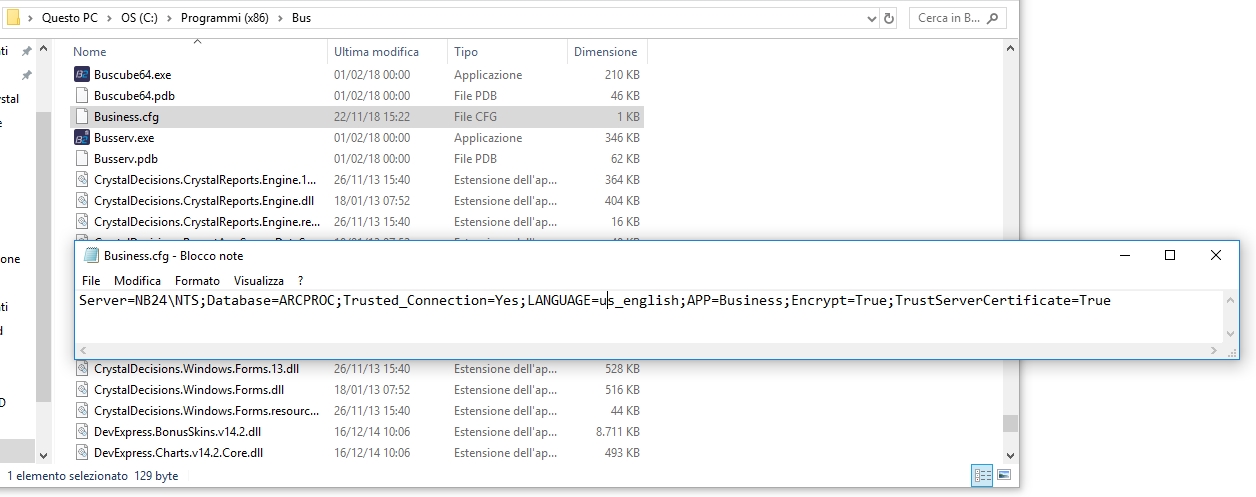1256x497 pixels.
Task: Click the search magnifier icon in Explorer
Action: click(994, 18)
